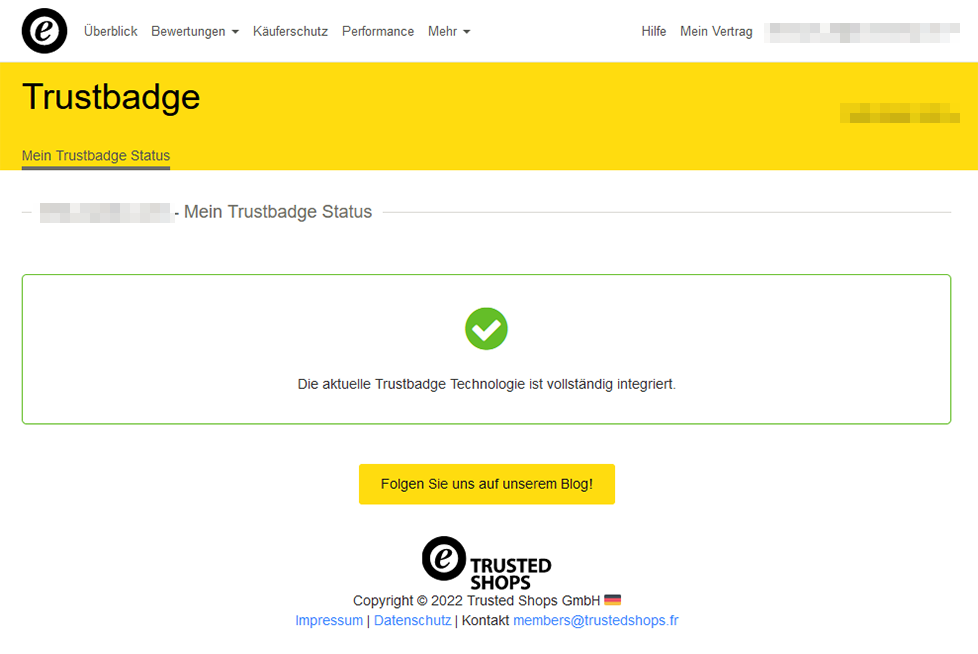Open Mein Vertrag
The image size is (978, 654).
716,31
